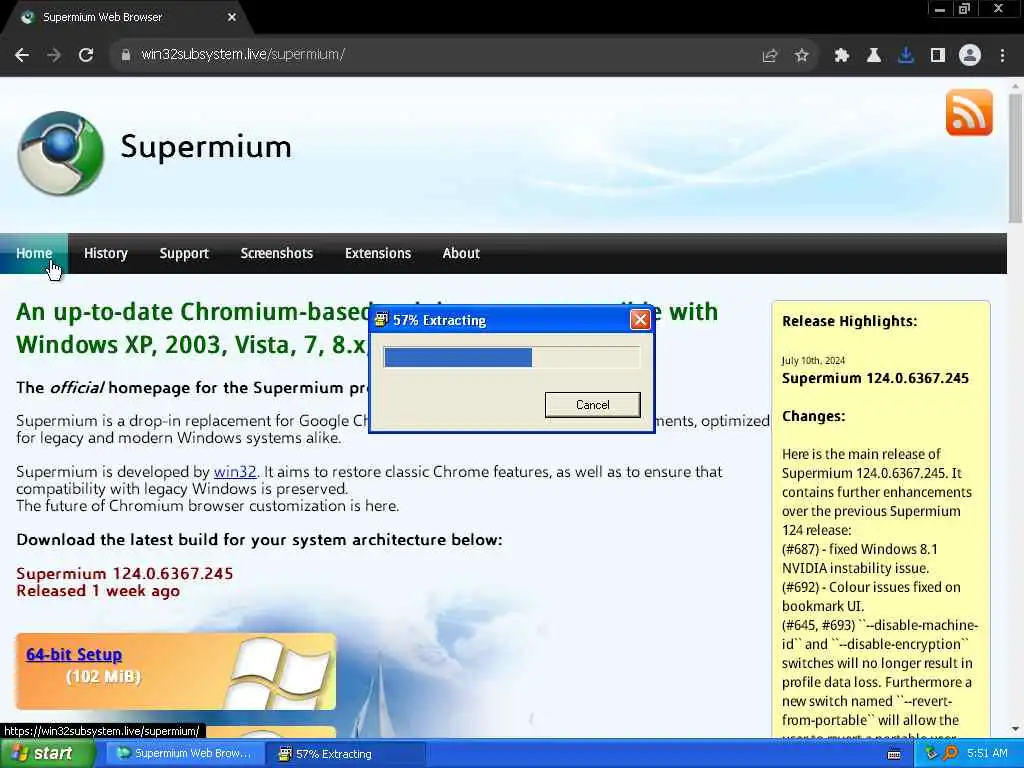The image size is (1024, 768).
Task: Open the Extensions navigation item
Action: coord(378,253)
